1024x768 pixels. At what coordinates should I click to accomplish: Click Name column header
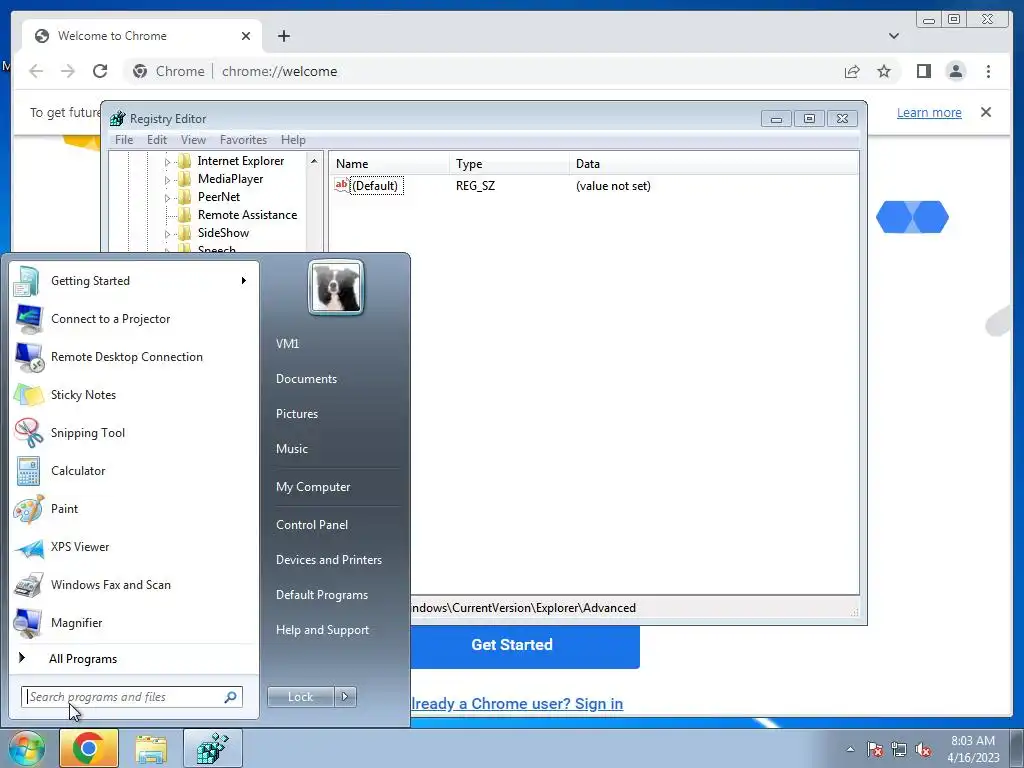[x=389, y=164]
